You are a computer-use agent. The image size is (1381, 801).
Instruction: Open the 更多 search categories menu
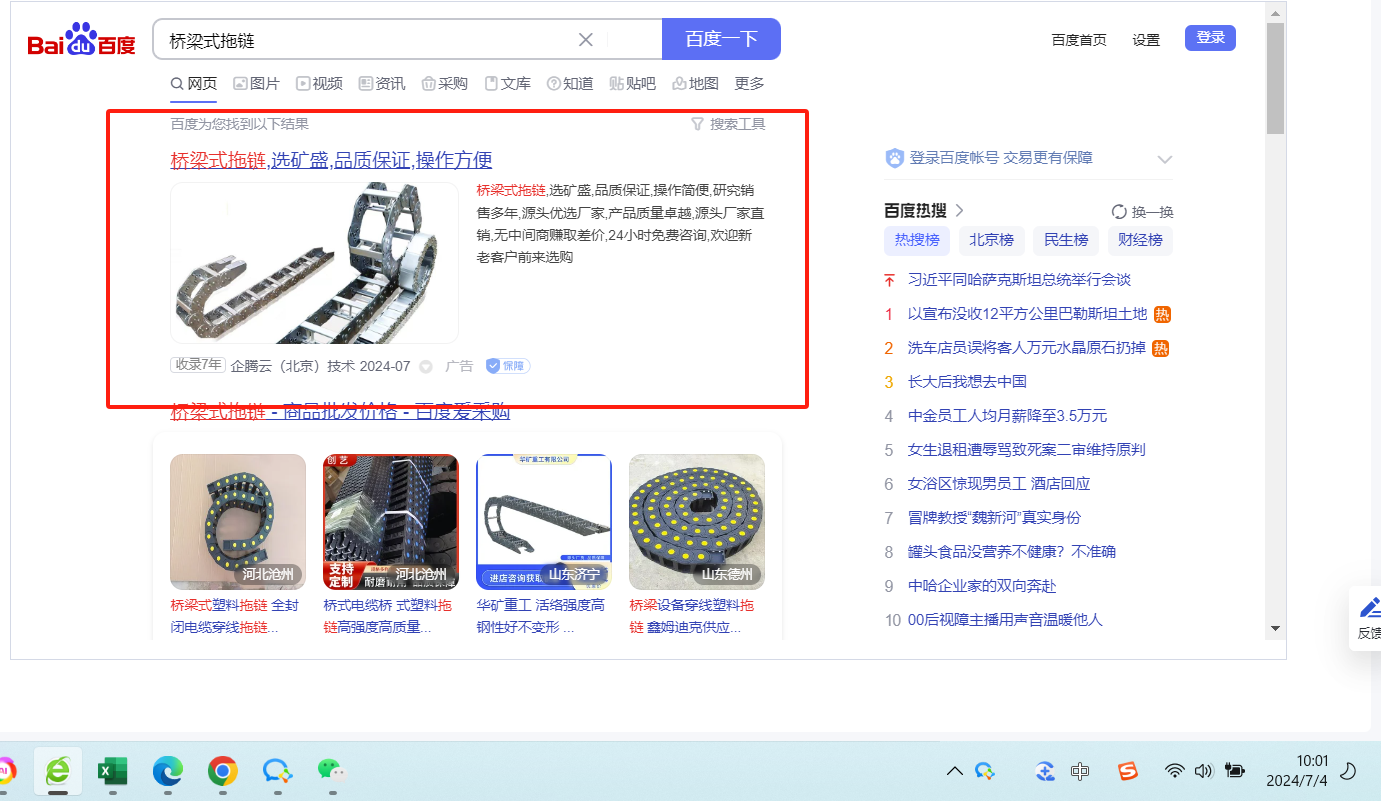[x=749, y=84]
